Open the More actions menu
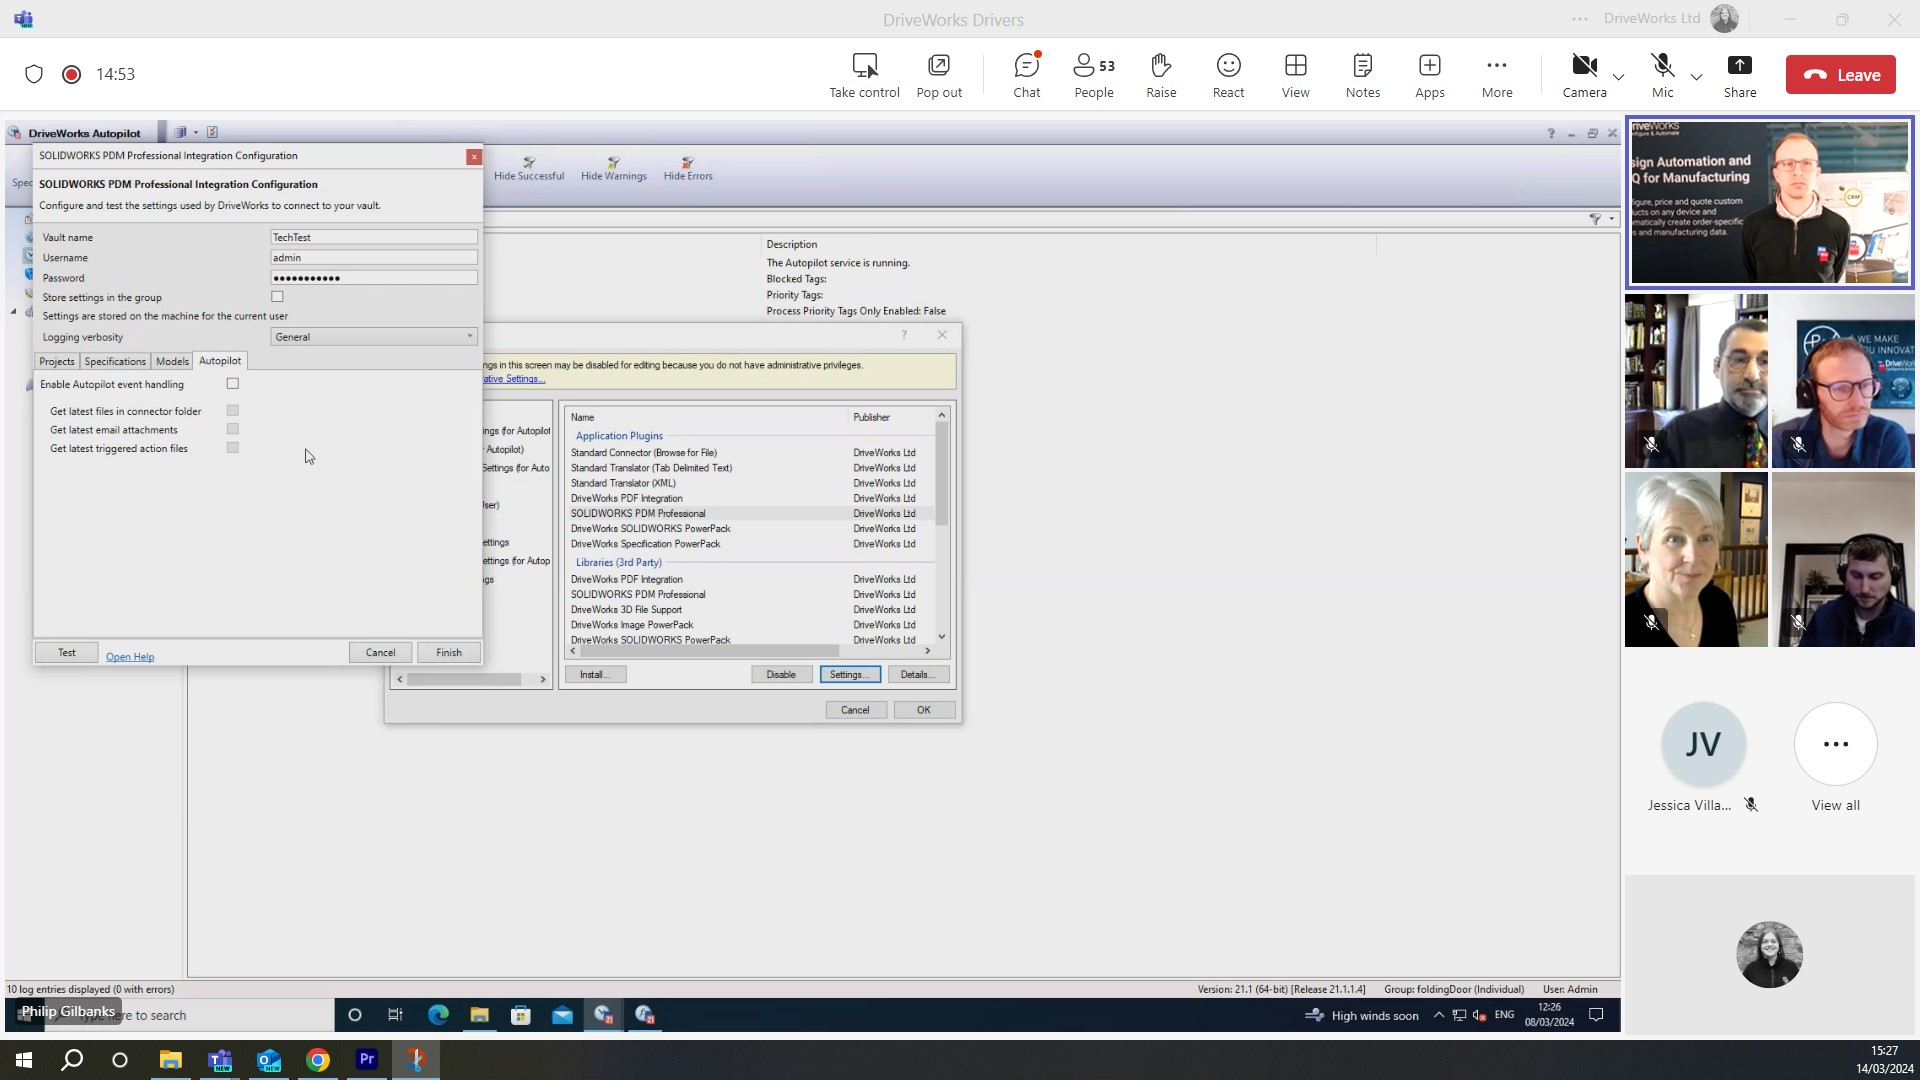1920x1080 pixels. [x=1496, y=75]
